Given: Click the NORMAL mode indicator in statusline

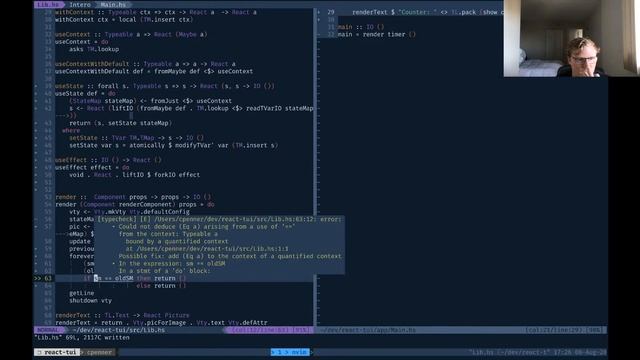Looking at the screenshot, I should tap(48, 330).
